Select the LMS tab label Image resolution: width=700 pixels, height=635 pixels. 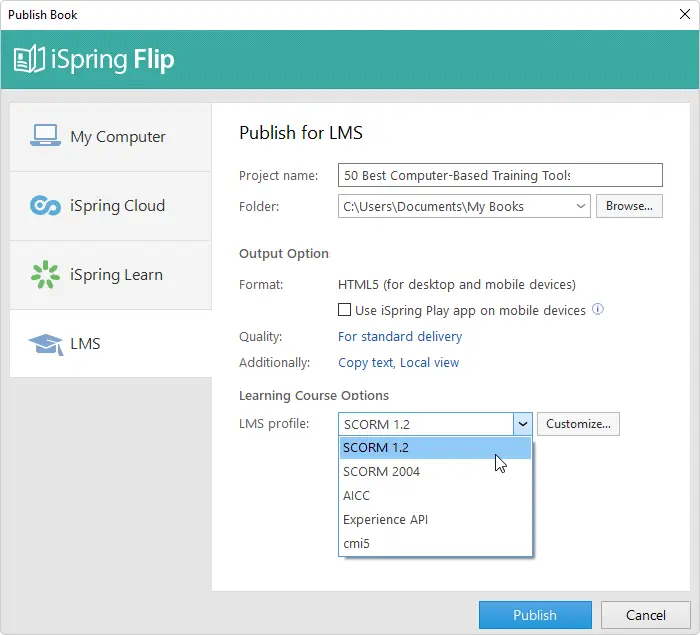[85, 344]
